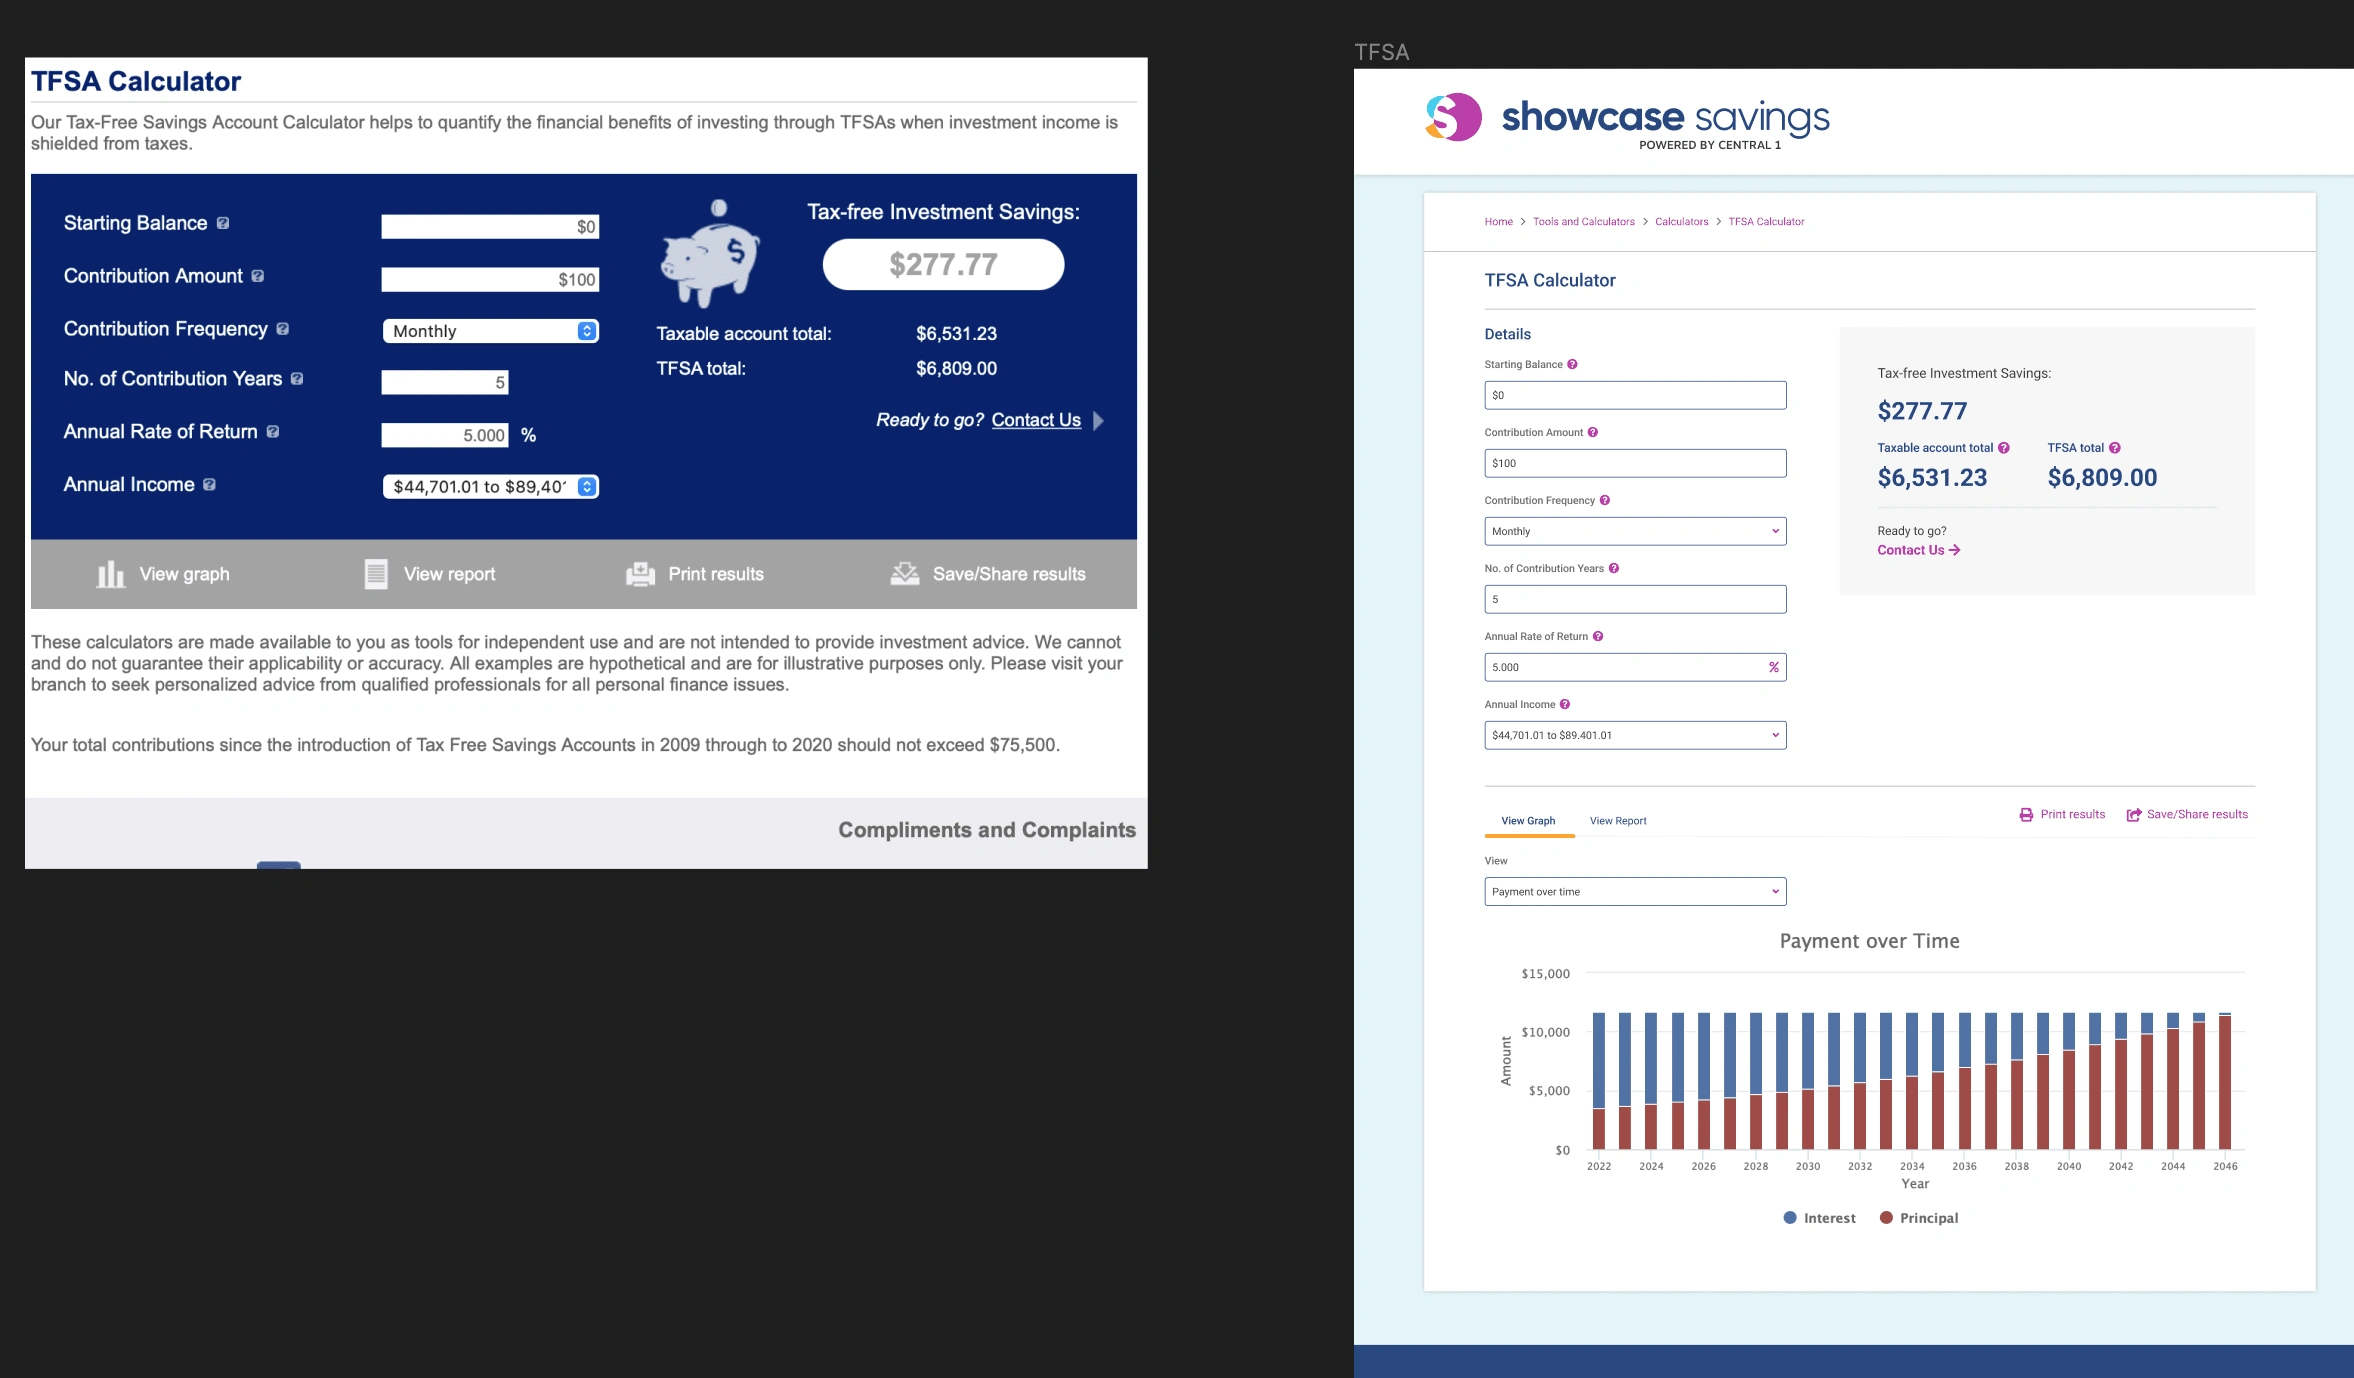Open Annual Income dropdown in old calculator

click(491, 486)
